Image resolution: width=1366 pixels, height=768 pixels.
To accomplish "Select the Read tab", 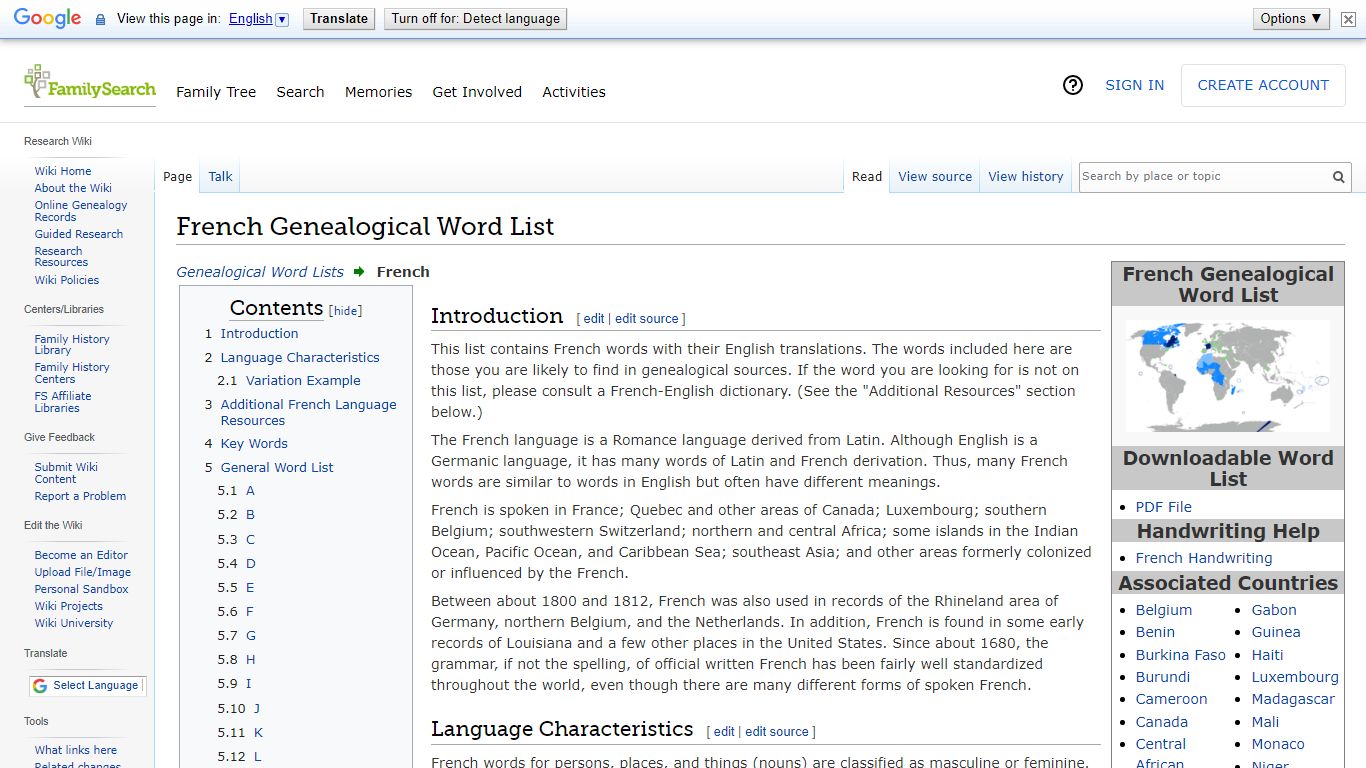I will pyautogui.click(x=867, y=177).
